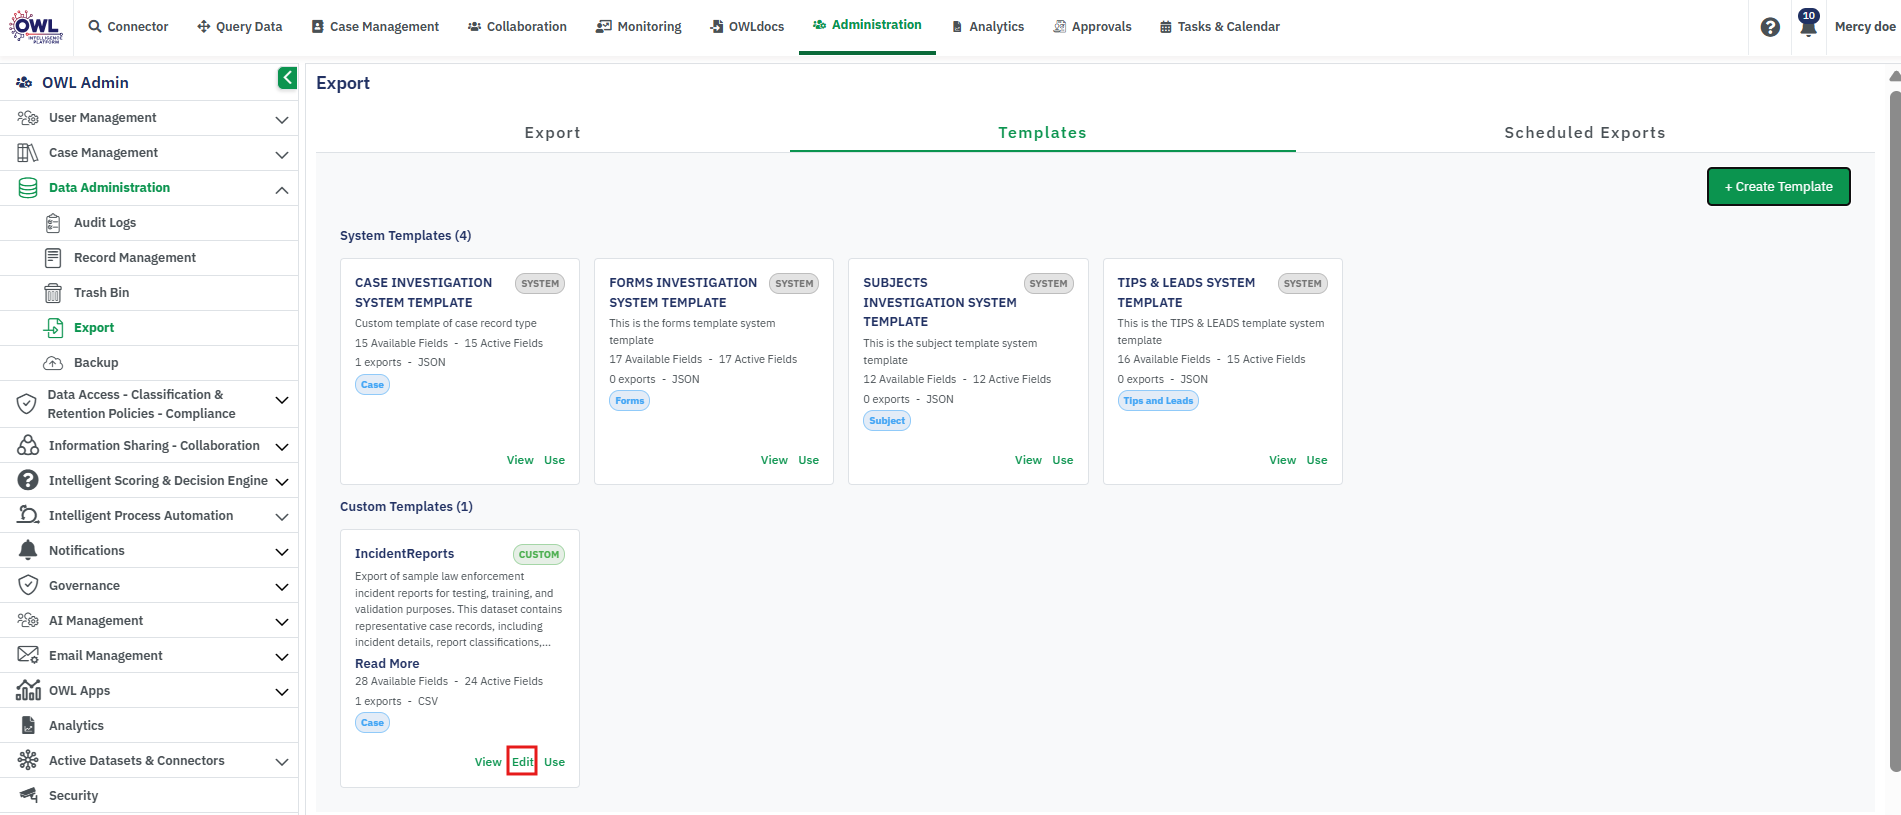Click the Notifications bell icon in sidebar
This screenshot has height=815, width=1901.
pyautogui.click(x=28, y=551)
